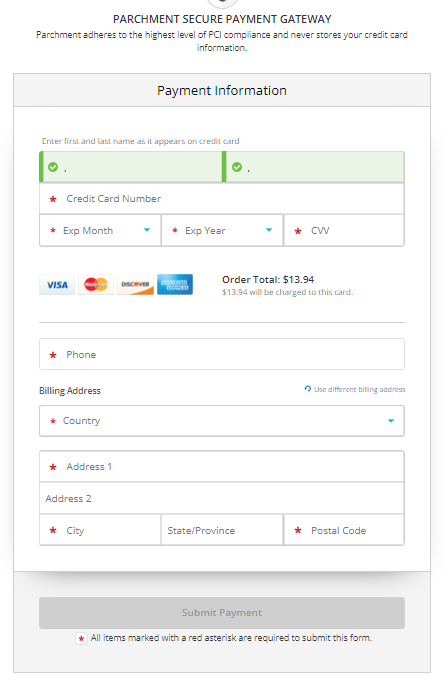The image size is (447, 691).
Task: Click the American Express card logo
Action: pos(175,285)
